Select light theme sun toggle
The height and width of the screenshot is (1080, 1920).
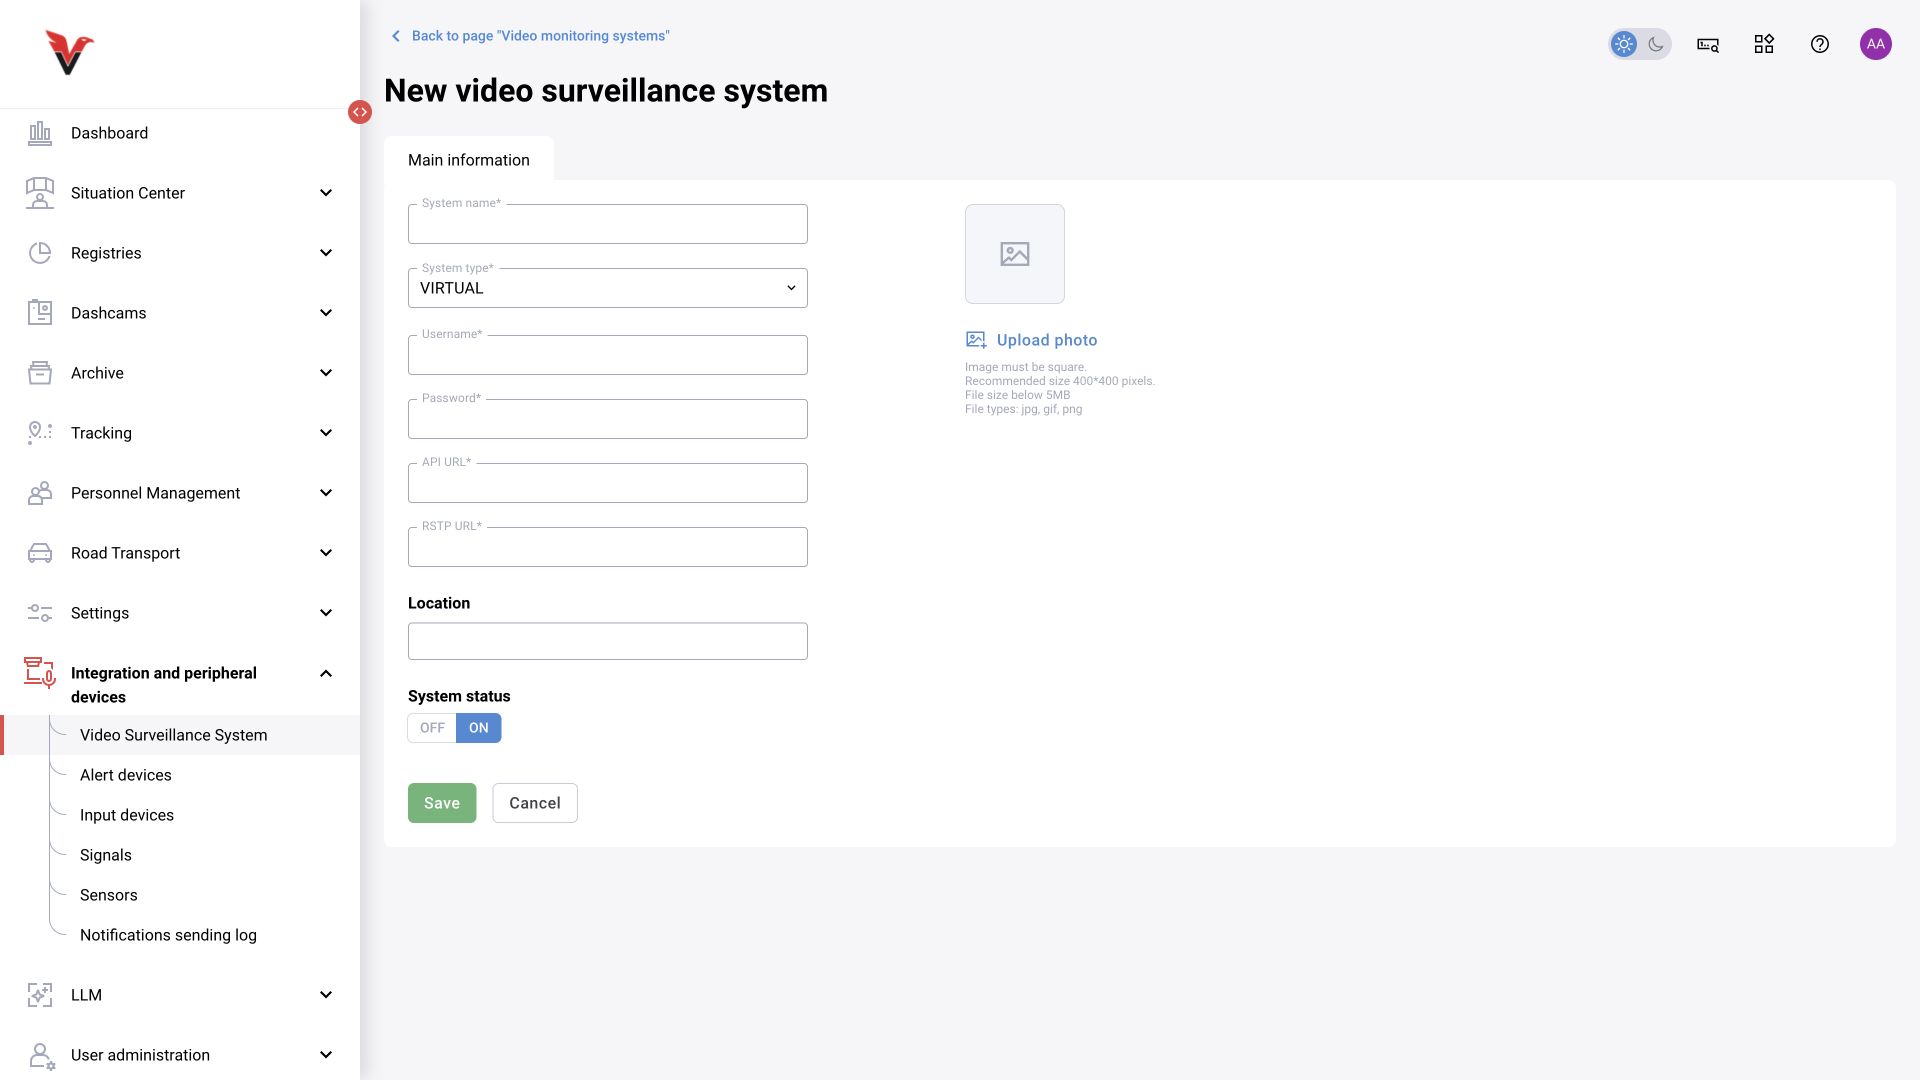coord(1624,44)
